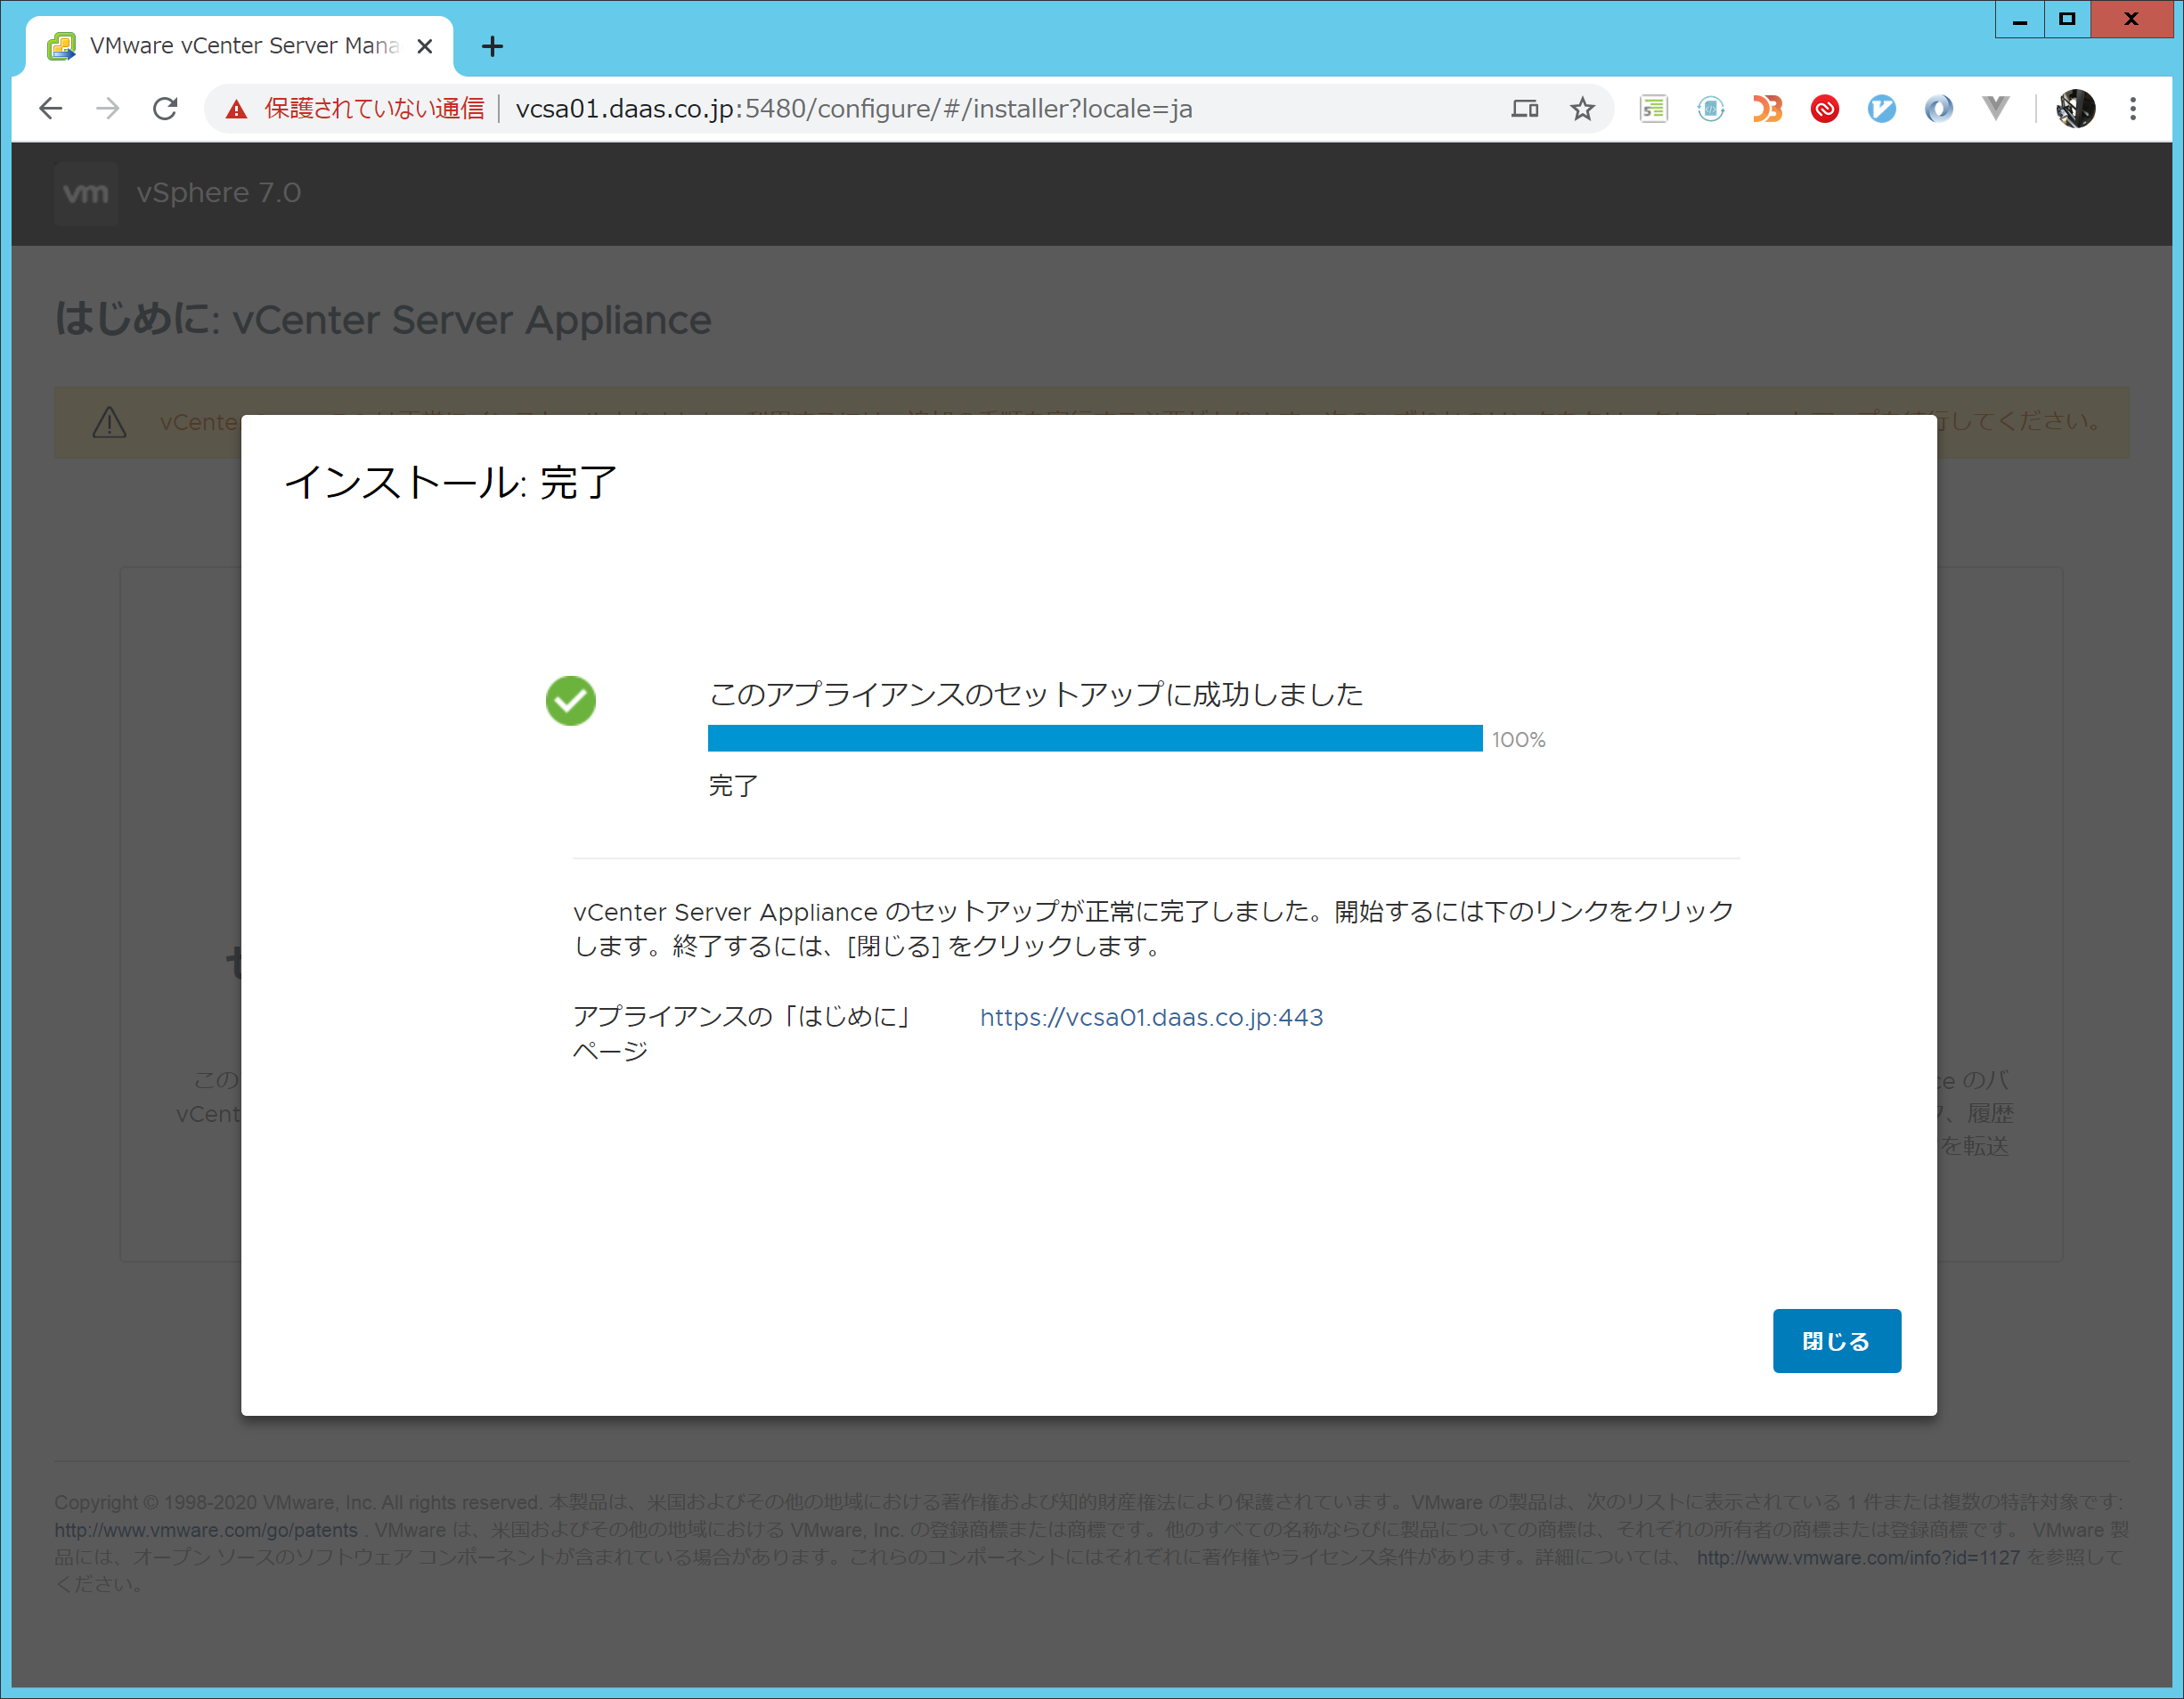Open the vmware.com/info?id=1127 footer link

[1859, 1557]
